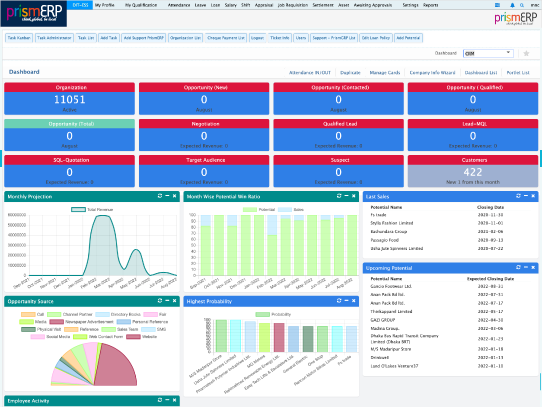Toggle Newspaper Advertisement legend entry
542x407 pixels.
82,322
